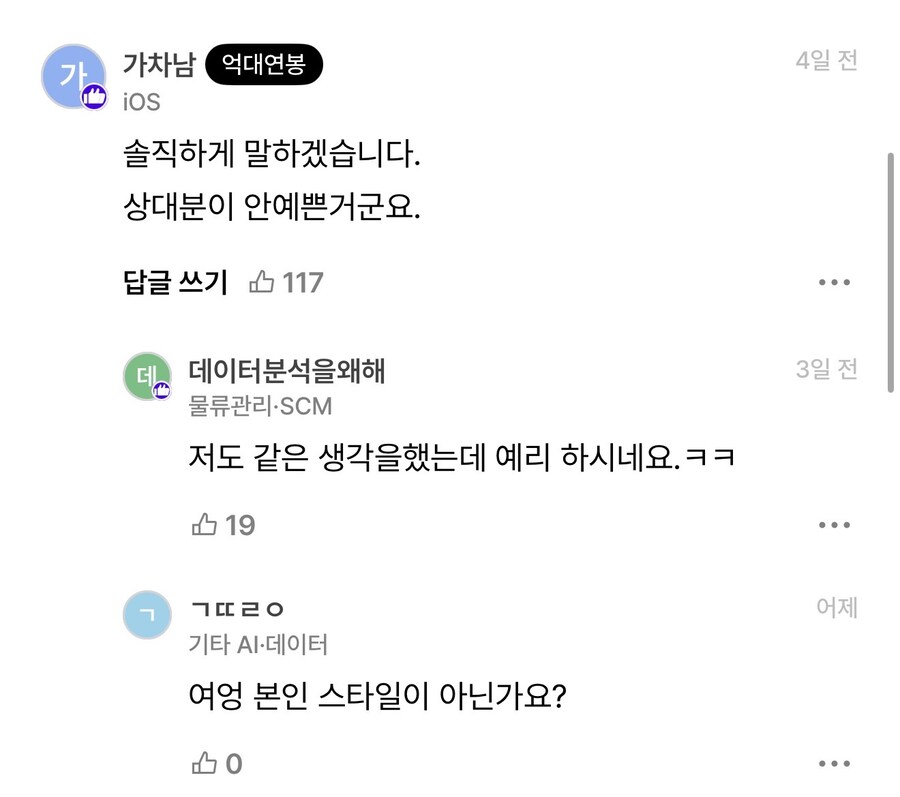Click the 데이터분석을왜해 username

pos(290,369)
